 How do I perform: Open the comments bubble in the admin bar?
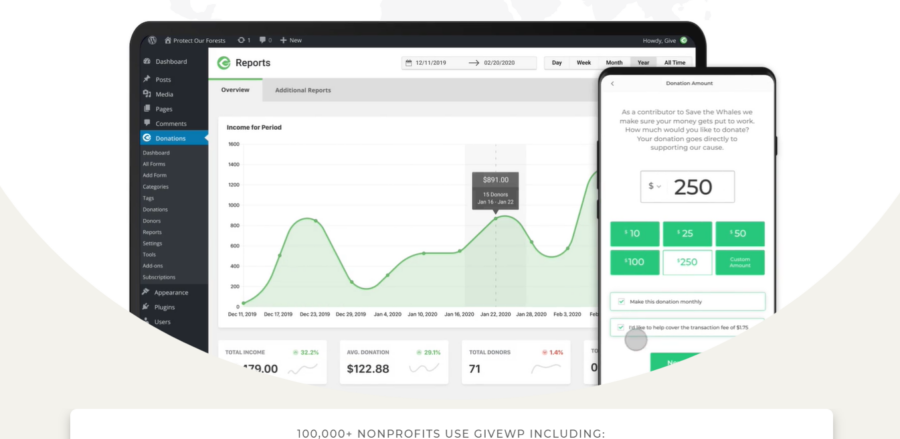(265, 40)
